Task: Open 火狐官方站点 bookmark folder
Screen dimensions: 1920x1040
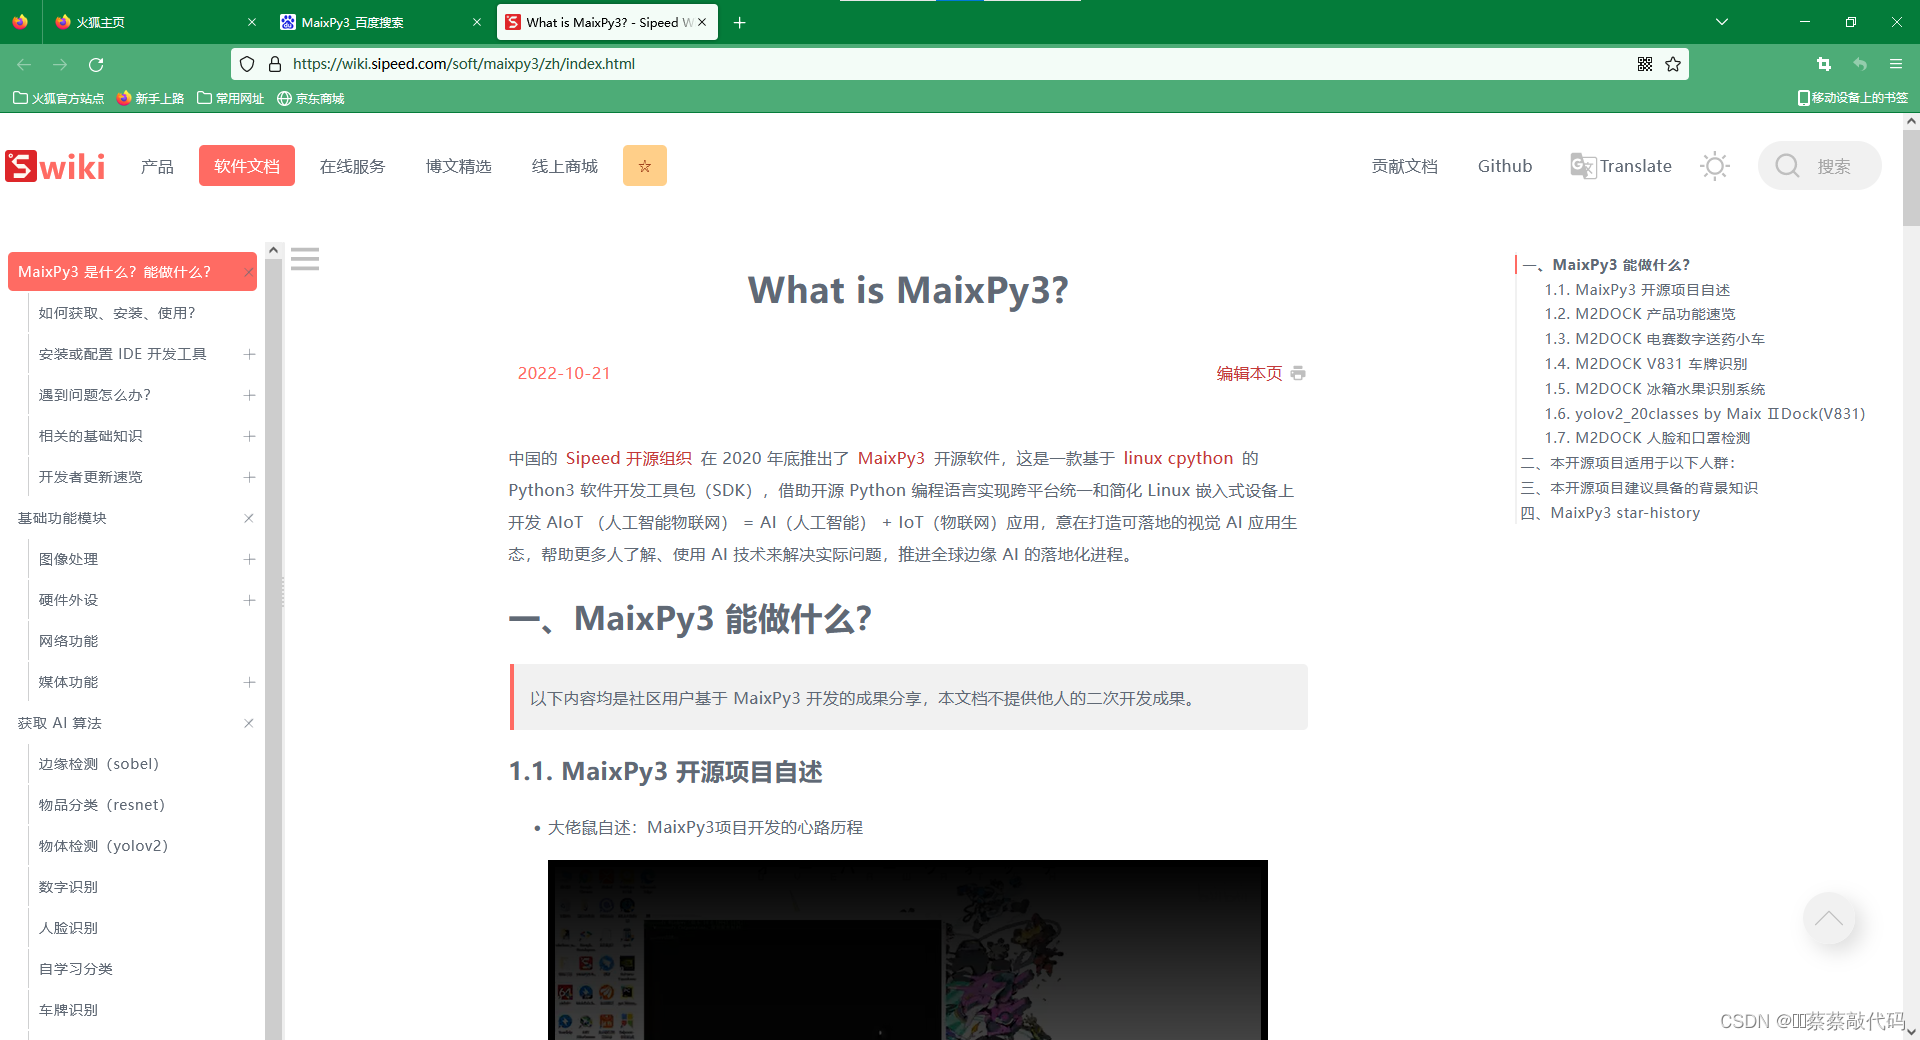Action: 58,98
